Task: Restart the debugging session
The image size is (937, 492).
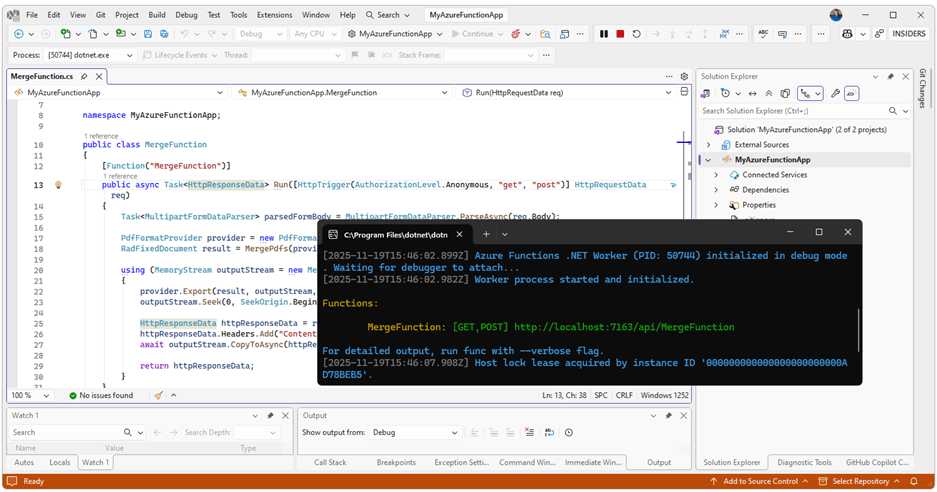Action: pyautogui.click(x=636, y=34)
